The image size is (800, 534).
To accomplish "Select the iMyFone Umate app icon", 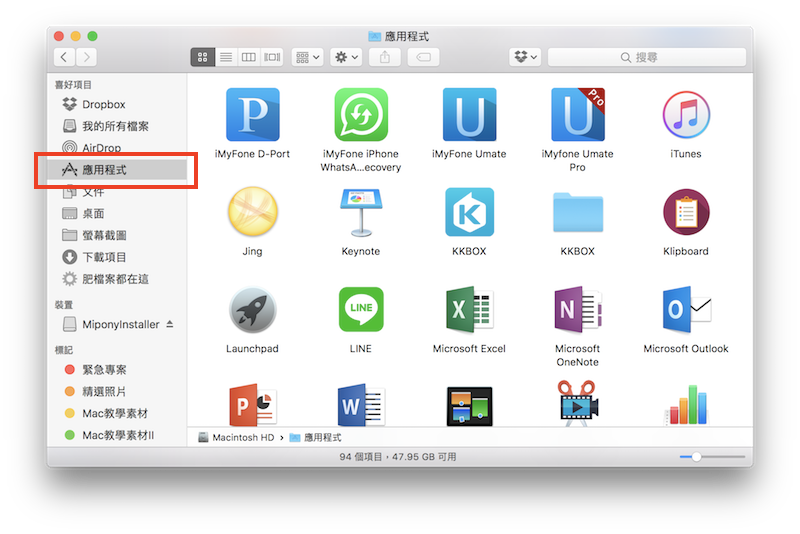I will [x=469, y=114].
